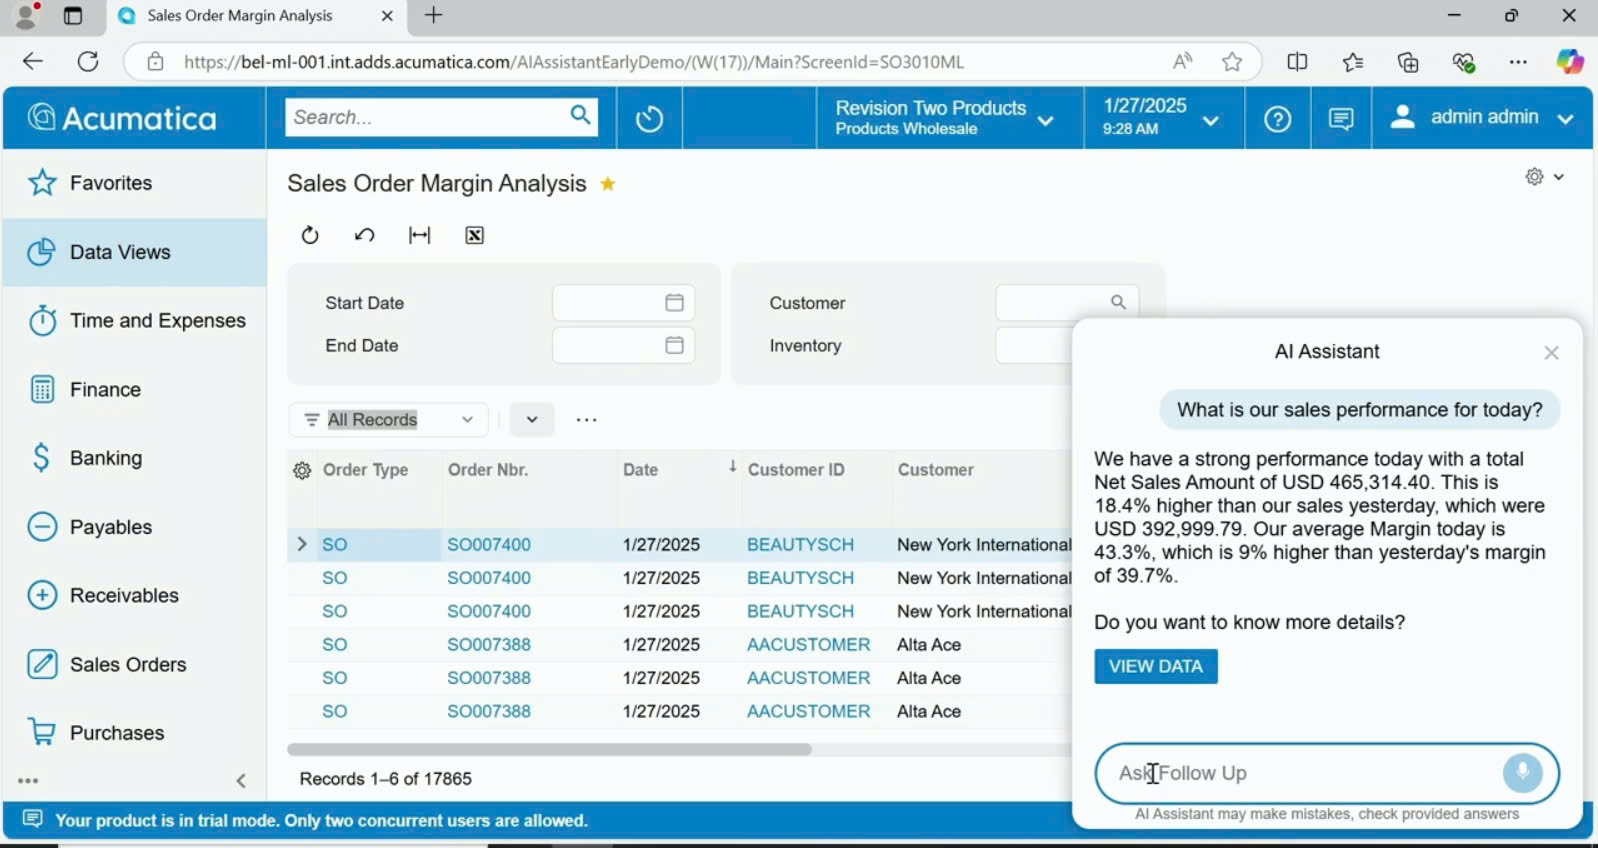Open grid column configuration gear icon
This screenshot has width=1598, height=848.
[302, 470]
